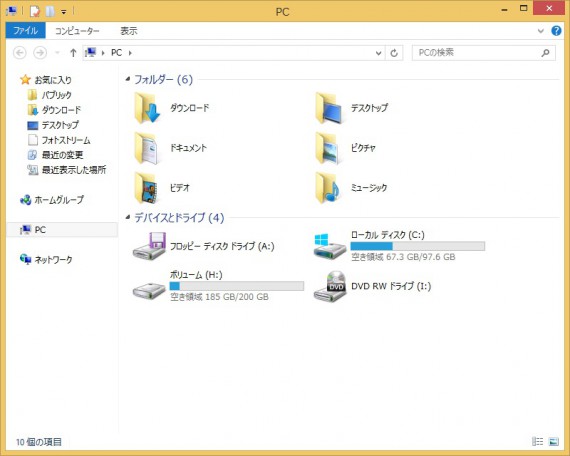The image size is (570, 456).
Task: Collapse the フォルダー (6) group
Action: coord(128,79)
